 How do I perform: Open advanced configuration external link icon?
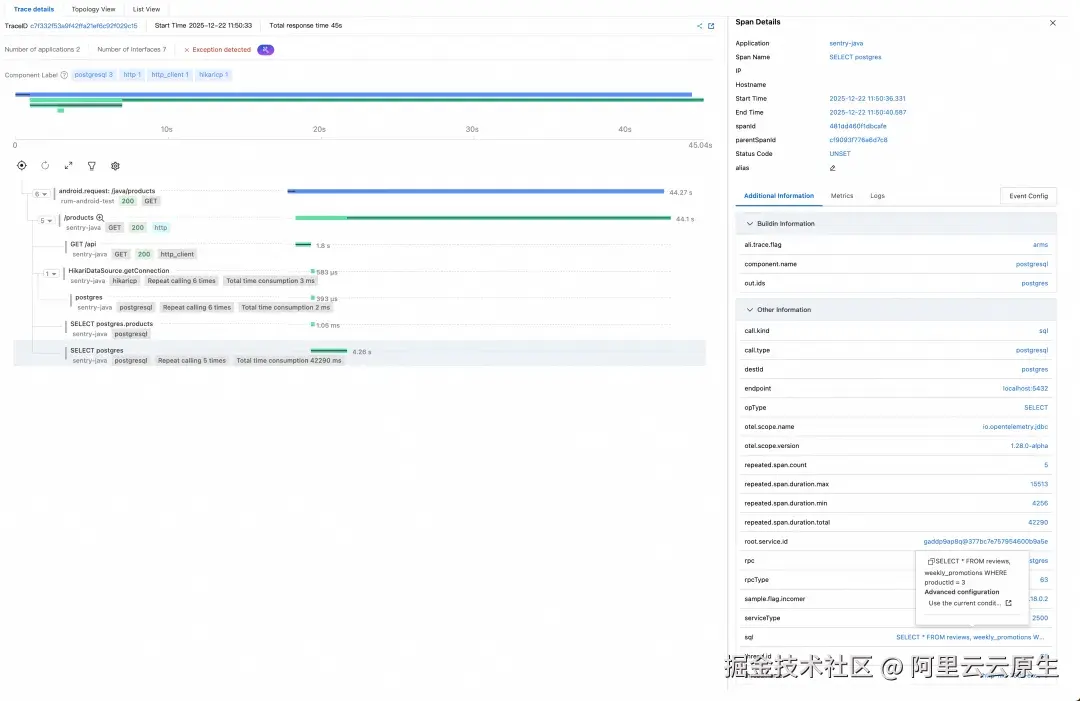pos(1008,603)
